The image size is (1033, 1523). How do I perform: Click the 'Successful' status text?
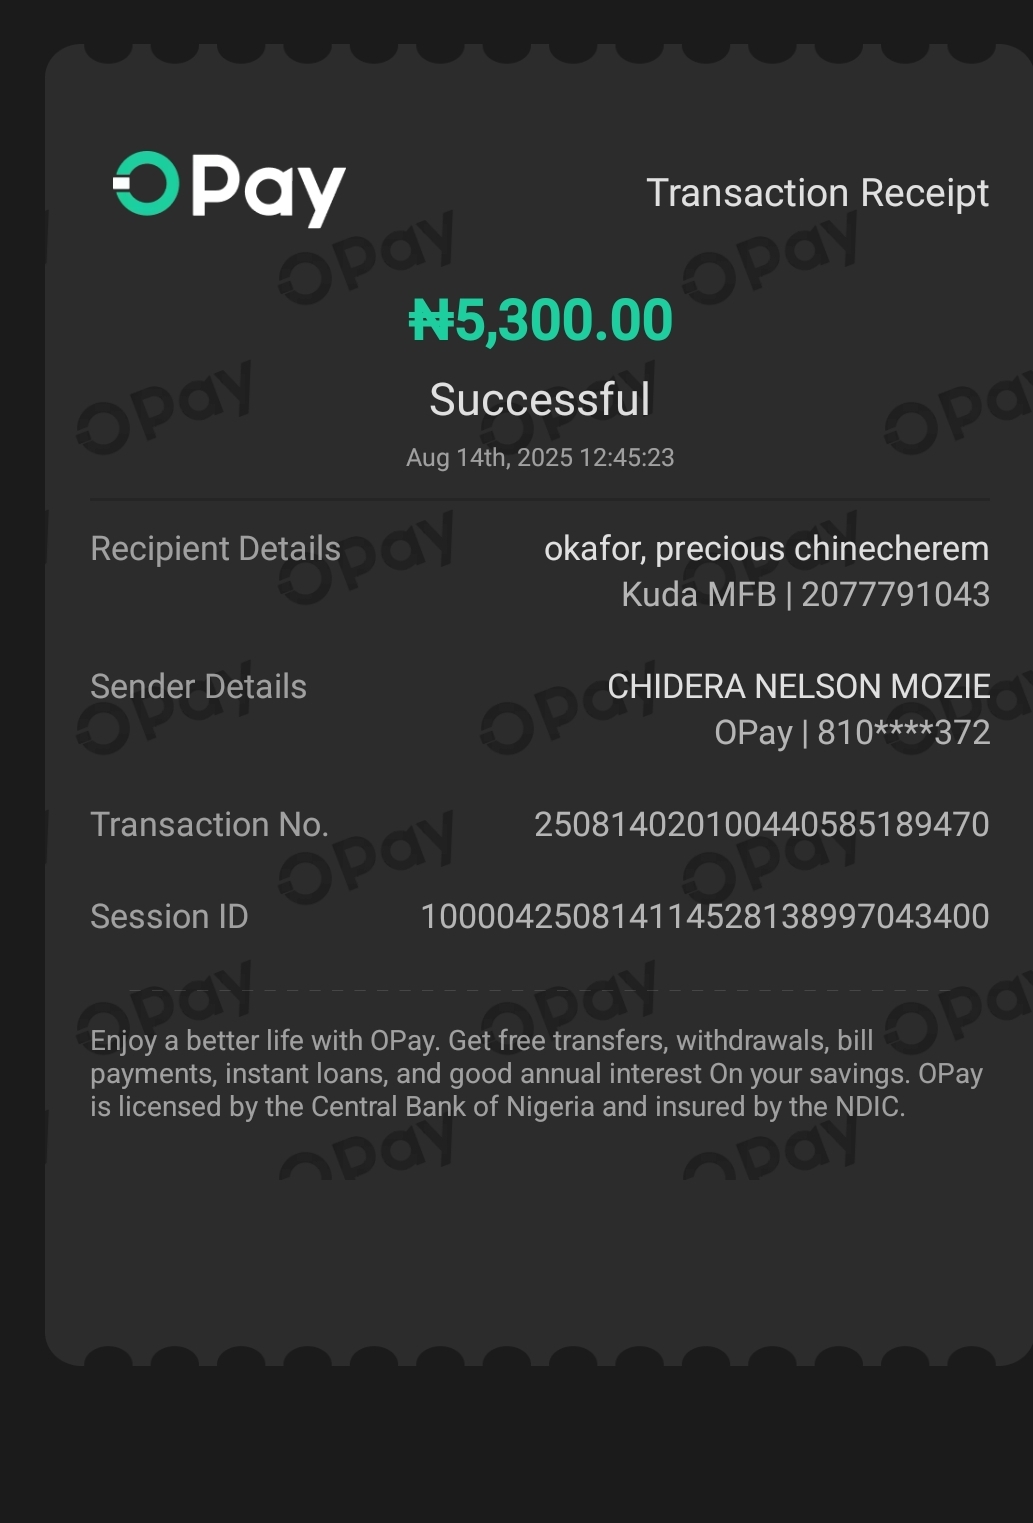pyautogui.click(x=540, y=400)
